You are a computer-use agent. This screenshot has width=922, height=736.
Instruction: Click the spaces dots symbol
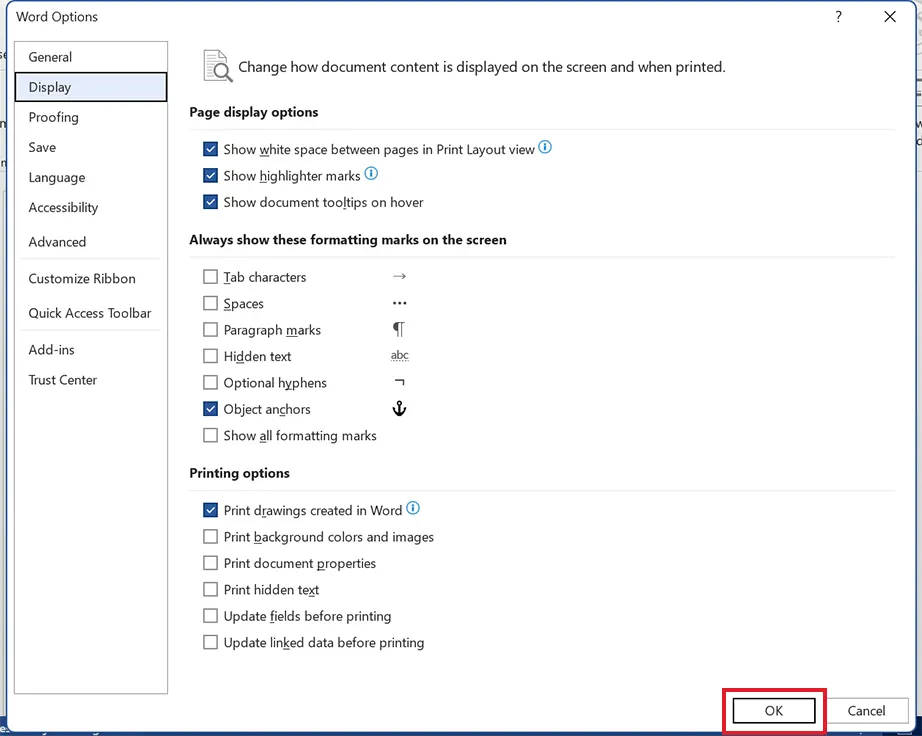pos(399,303)
